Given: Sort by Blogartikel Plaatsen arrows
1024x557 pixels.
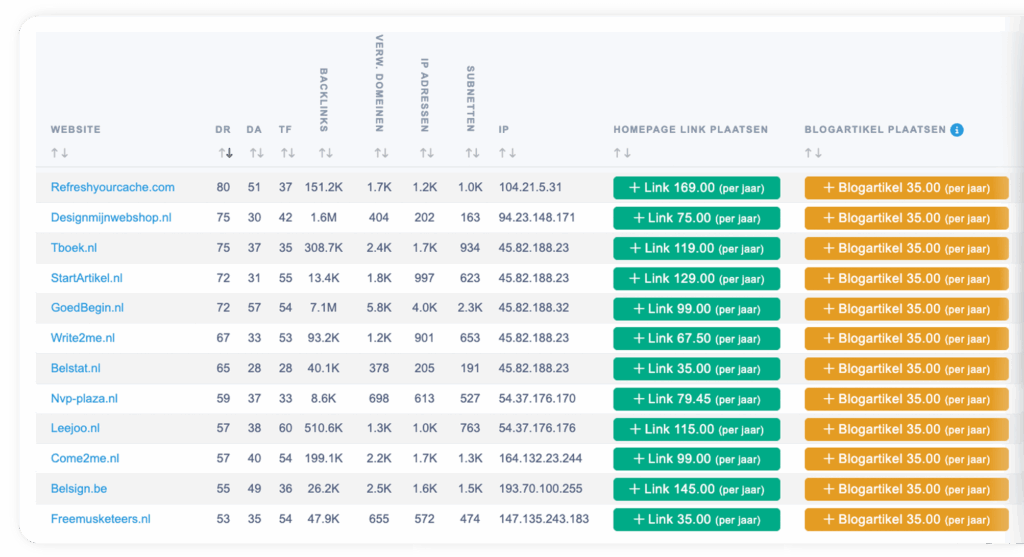Looking at the screenshot, I should click(813, 153).
